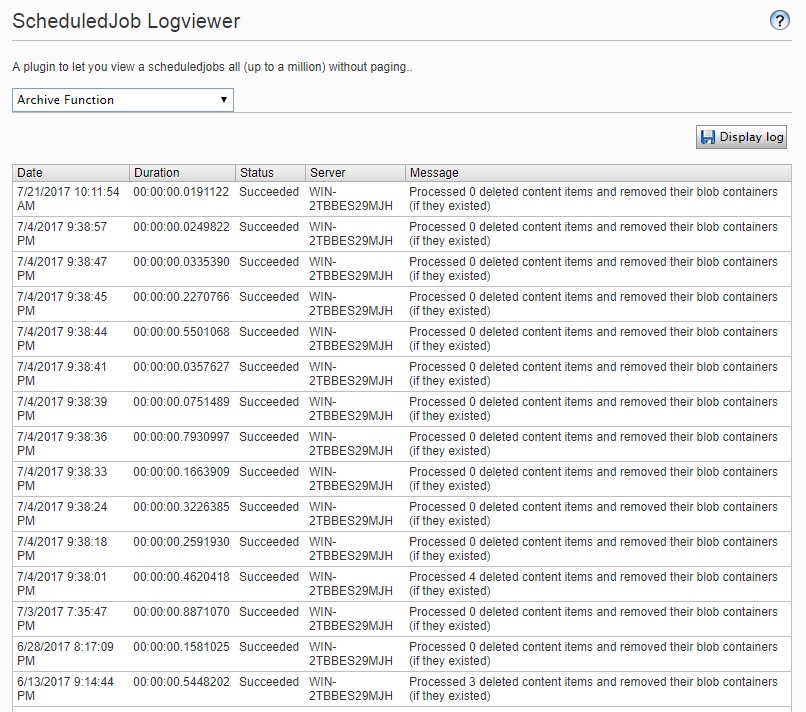Viewport: 806px width, 712px height.
Task: Select the 6/13/2017 entry with 3 processed items
Action: tap(400, 688)
